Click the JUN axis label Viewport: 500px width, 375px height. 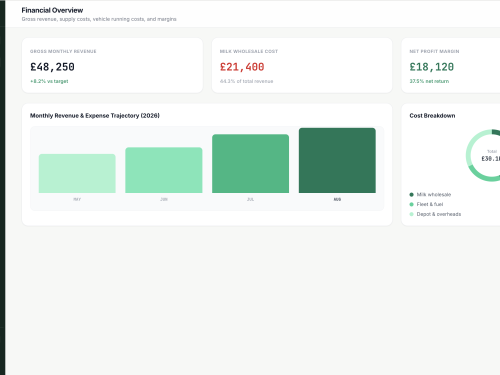tap(164, 199)
